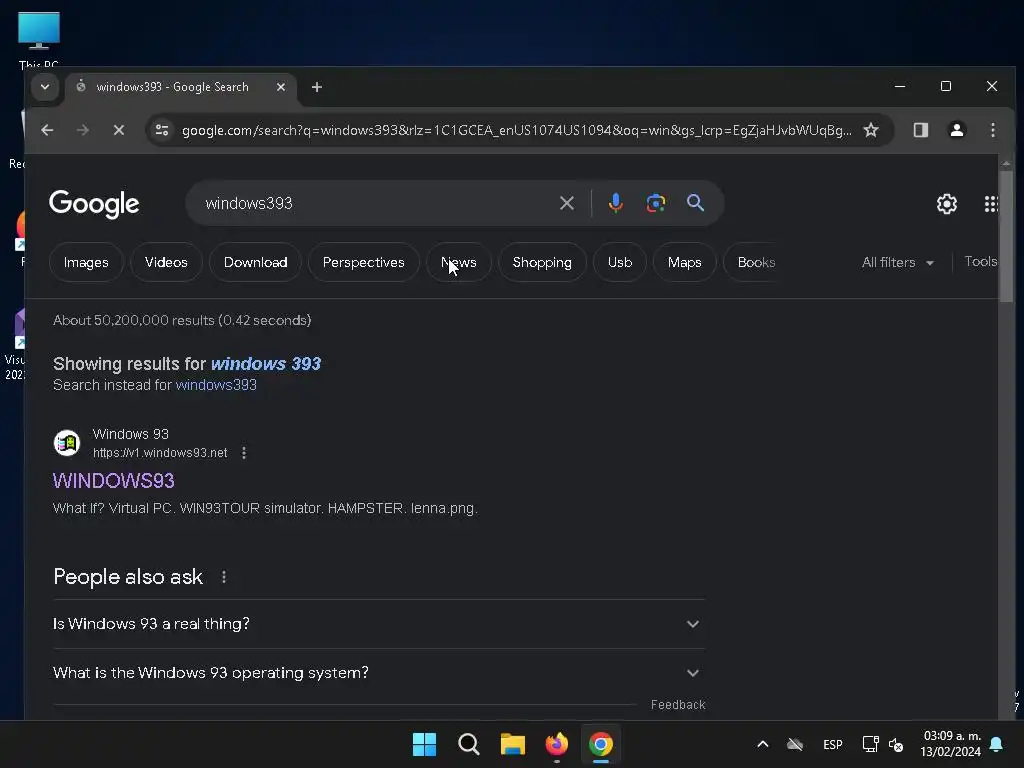The image size is (1024, 768).
Task: Click the OneDrive cloud tray icon
Action: [795, 744]
